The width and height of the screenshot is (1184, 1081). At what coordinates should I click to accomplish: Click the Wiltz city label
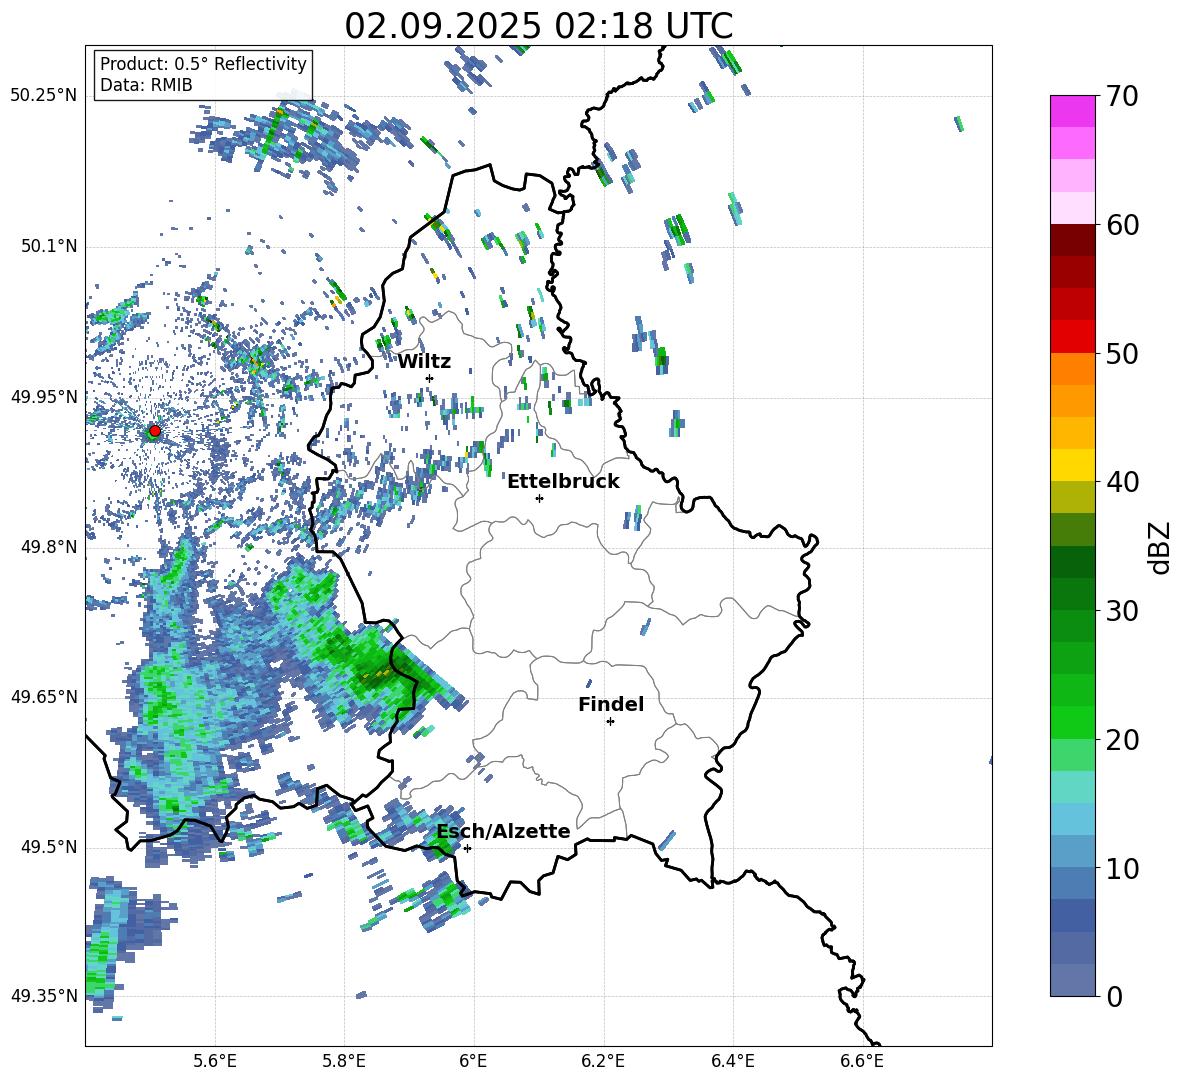[424, 362]
